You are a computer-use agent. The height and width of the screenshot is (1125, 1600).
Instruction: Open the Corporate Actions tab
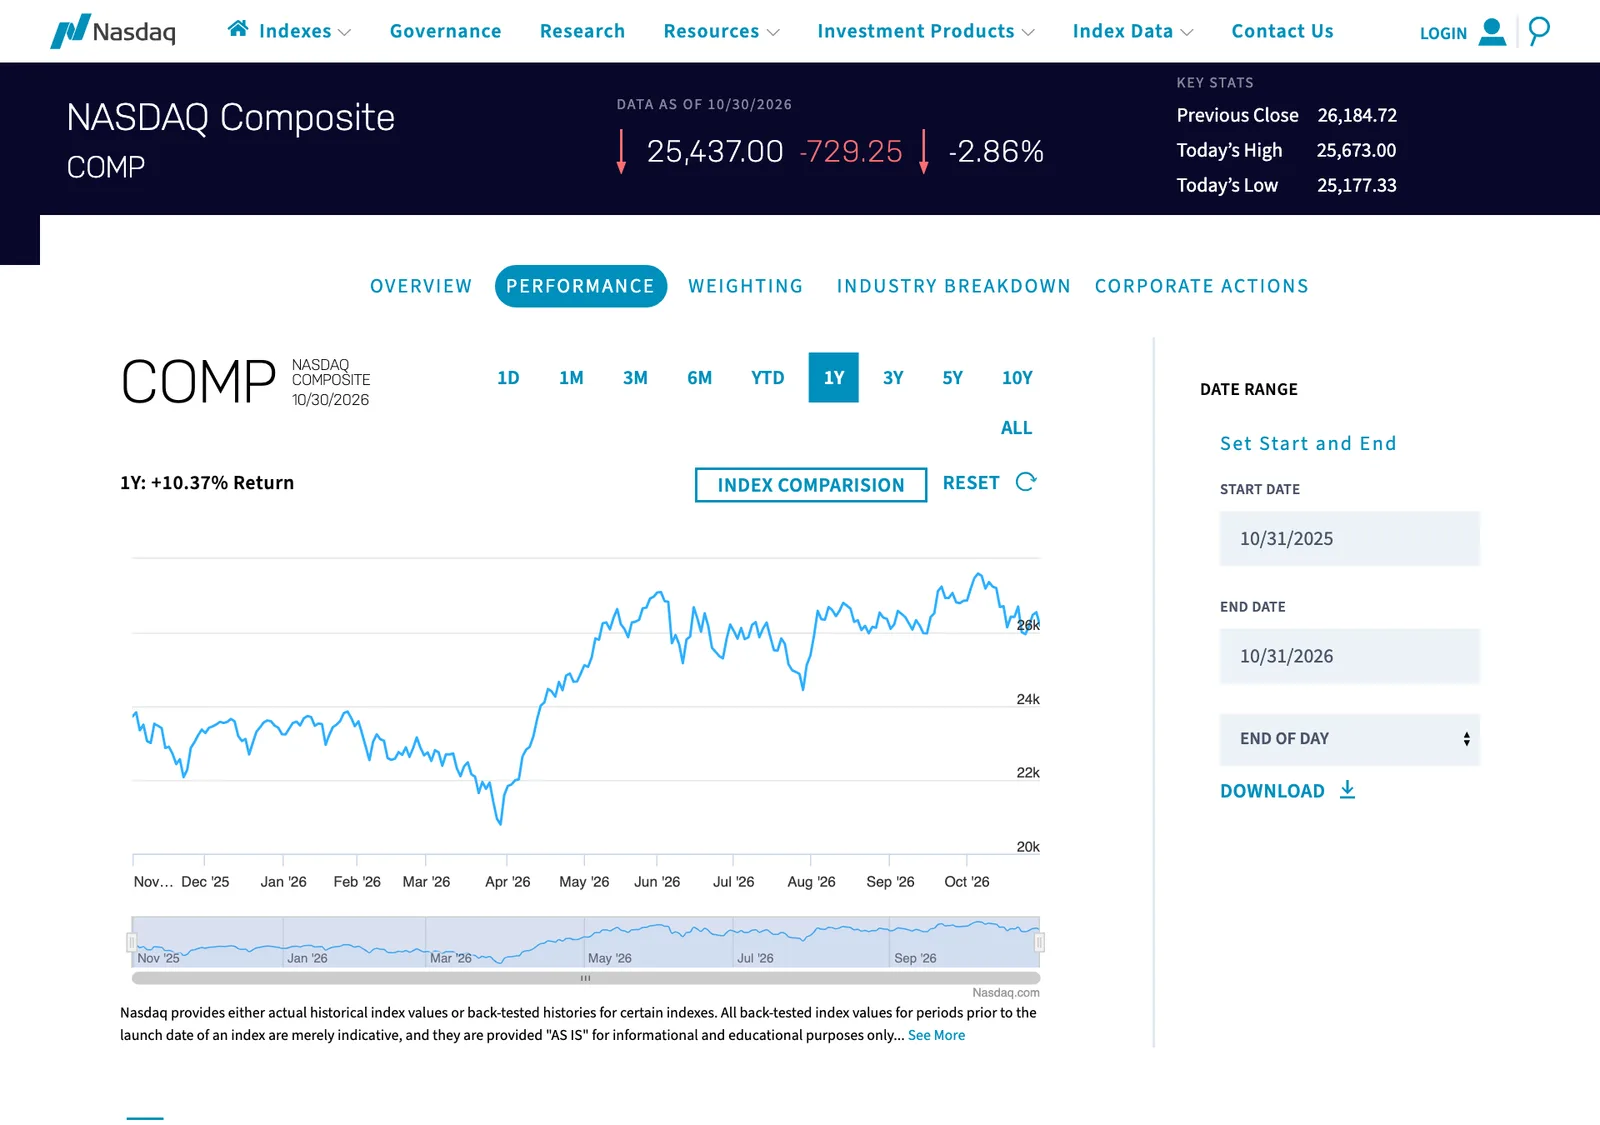[1201, 286]
